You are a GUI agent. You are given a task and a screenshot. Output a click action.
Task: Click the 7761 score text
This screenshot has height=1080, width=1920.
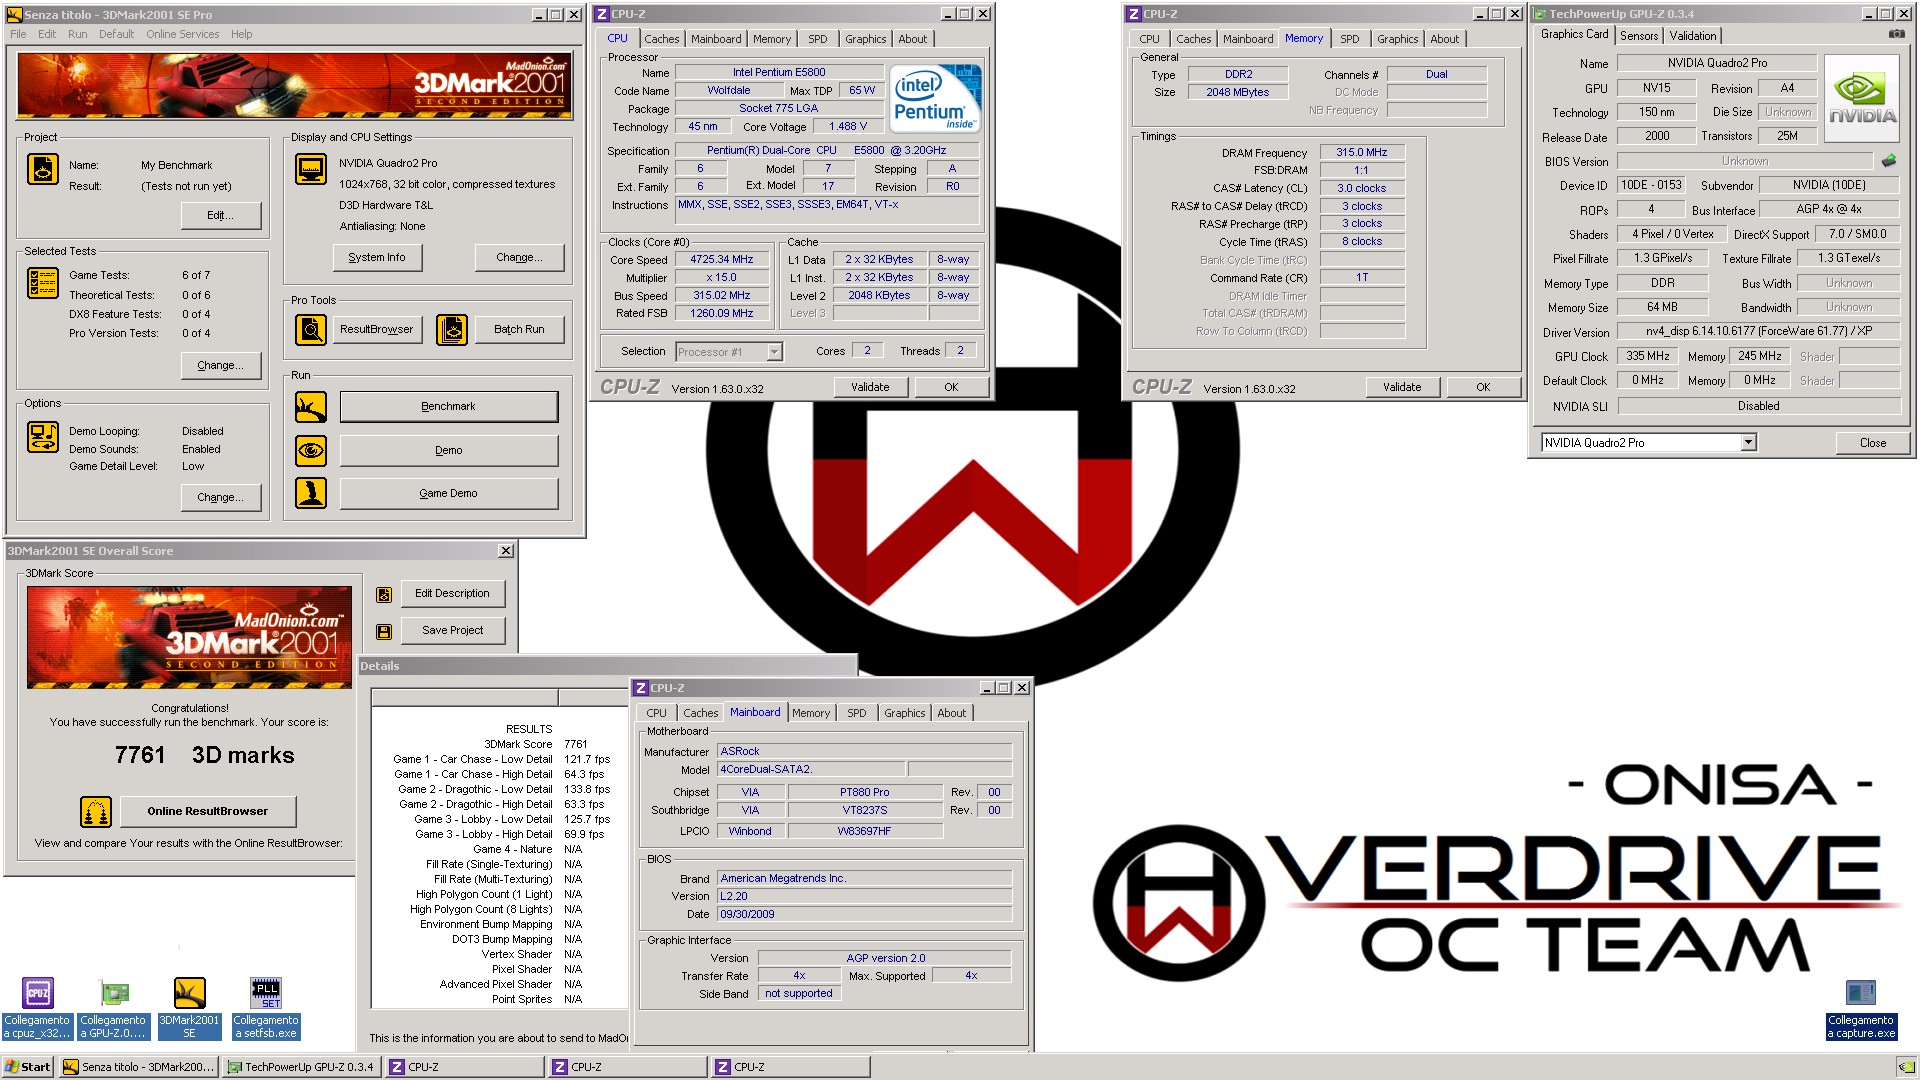tap(140, 755)
